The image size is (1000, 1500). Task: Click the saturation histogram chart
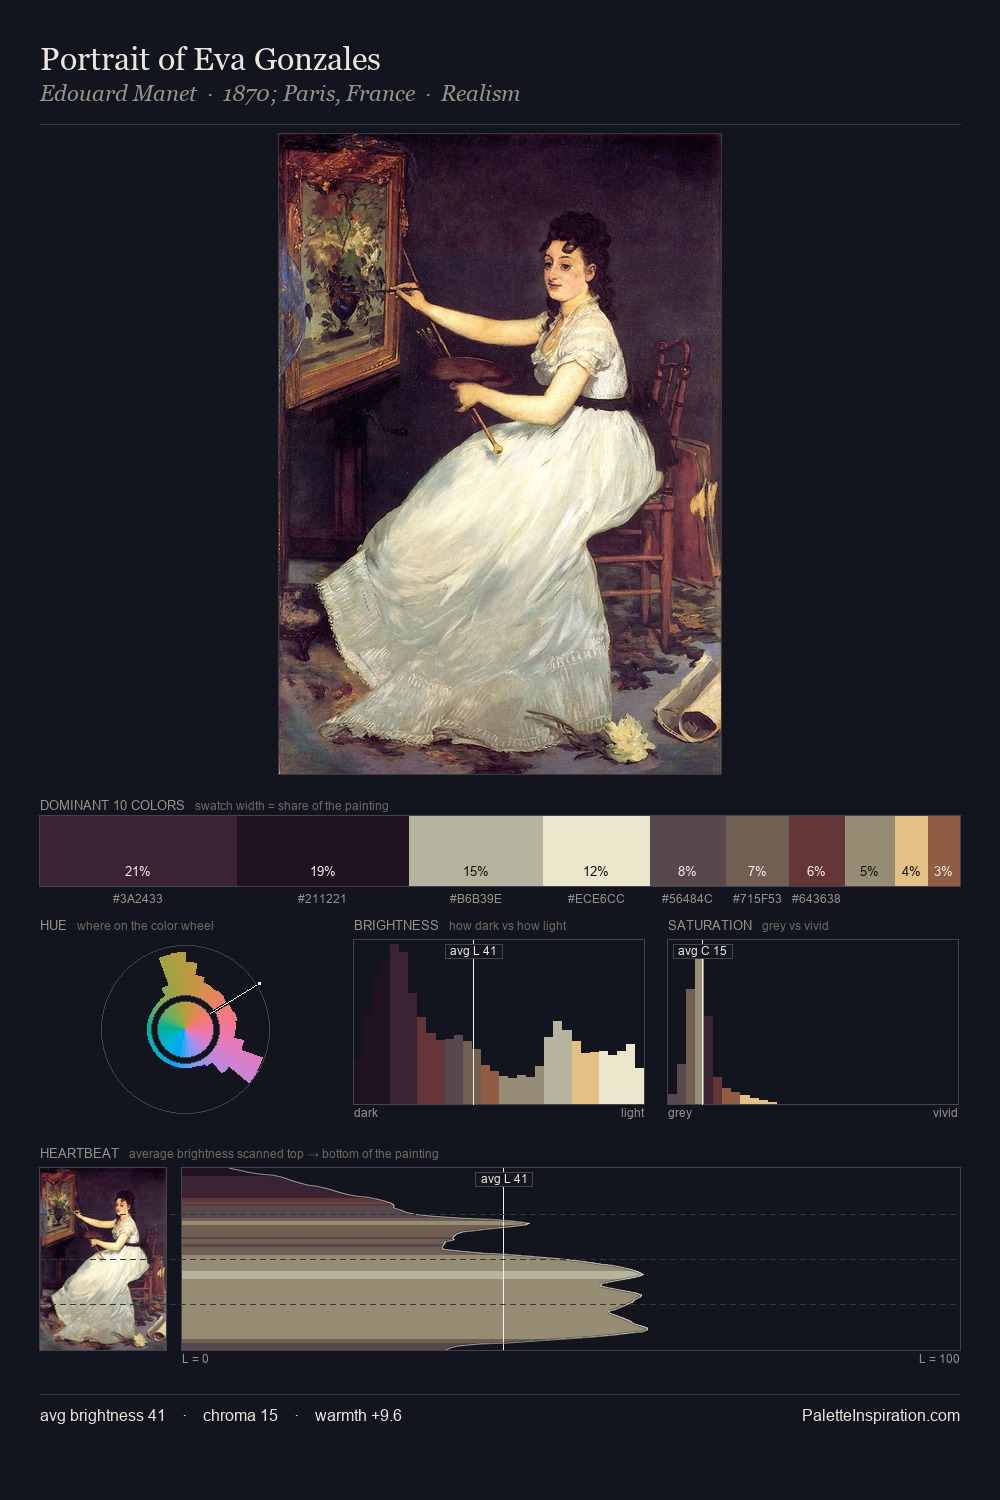[813, 1022]
